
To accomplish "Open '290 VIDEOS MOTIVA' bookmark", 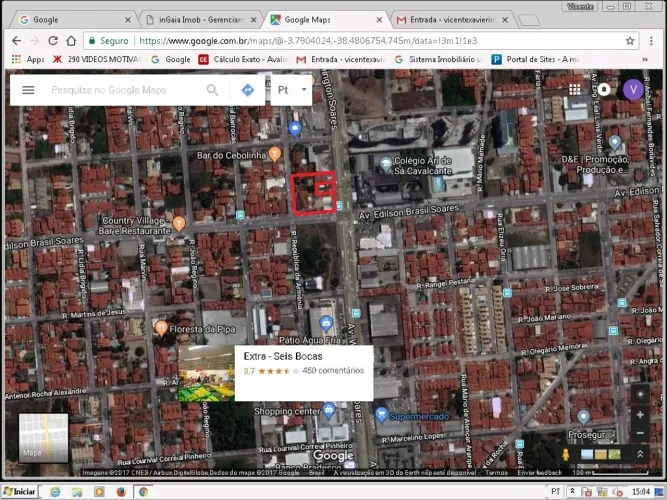I will pos(97,59).
